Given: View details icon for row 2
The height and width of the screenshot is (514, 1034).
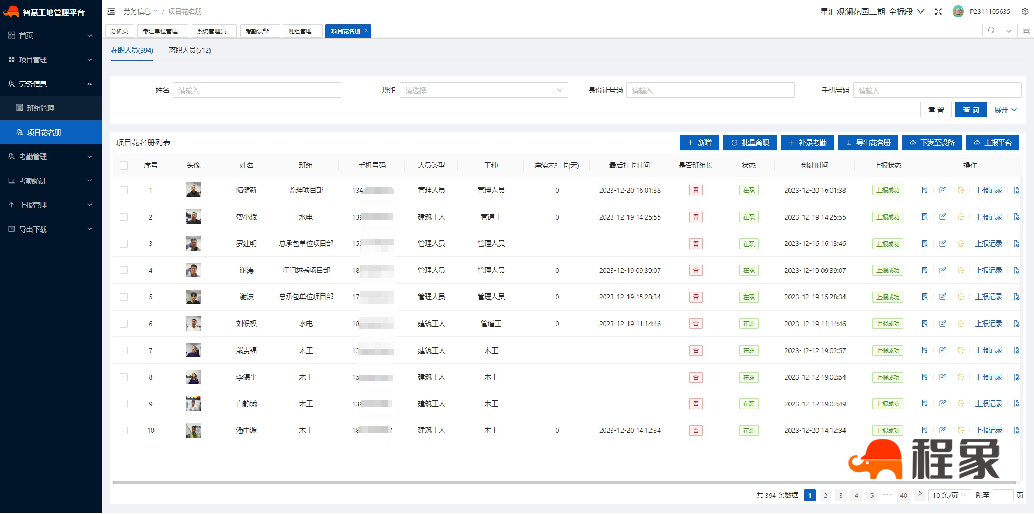Looking at the screenshot, I should 925,216.
